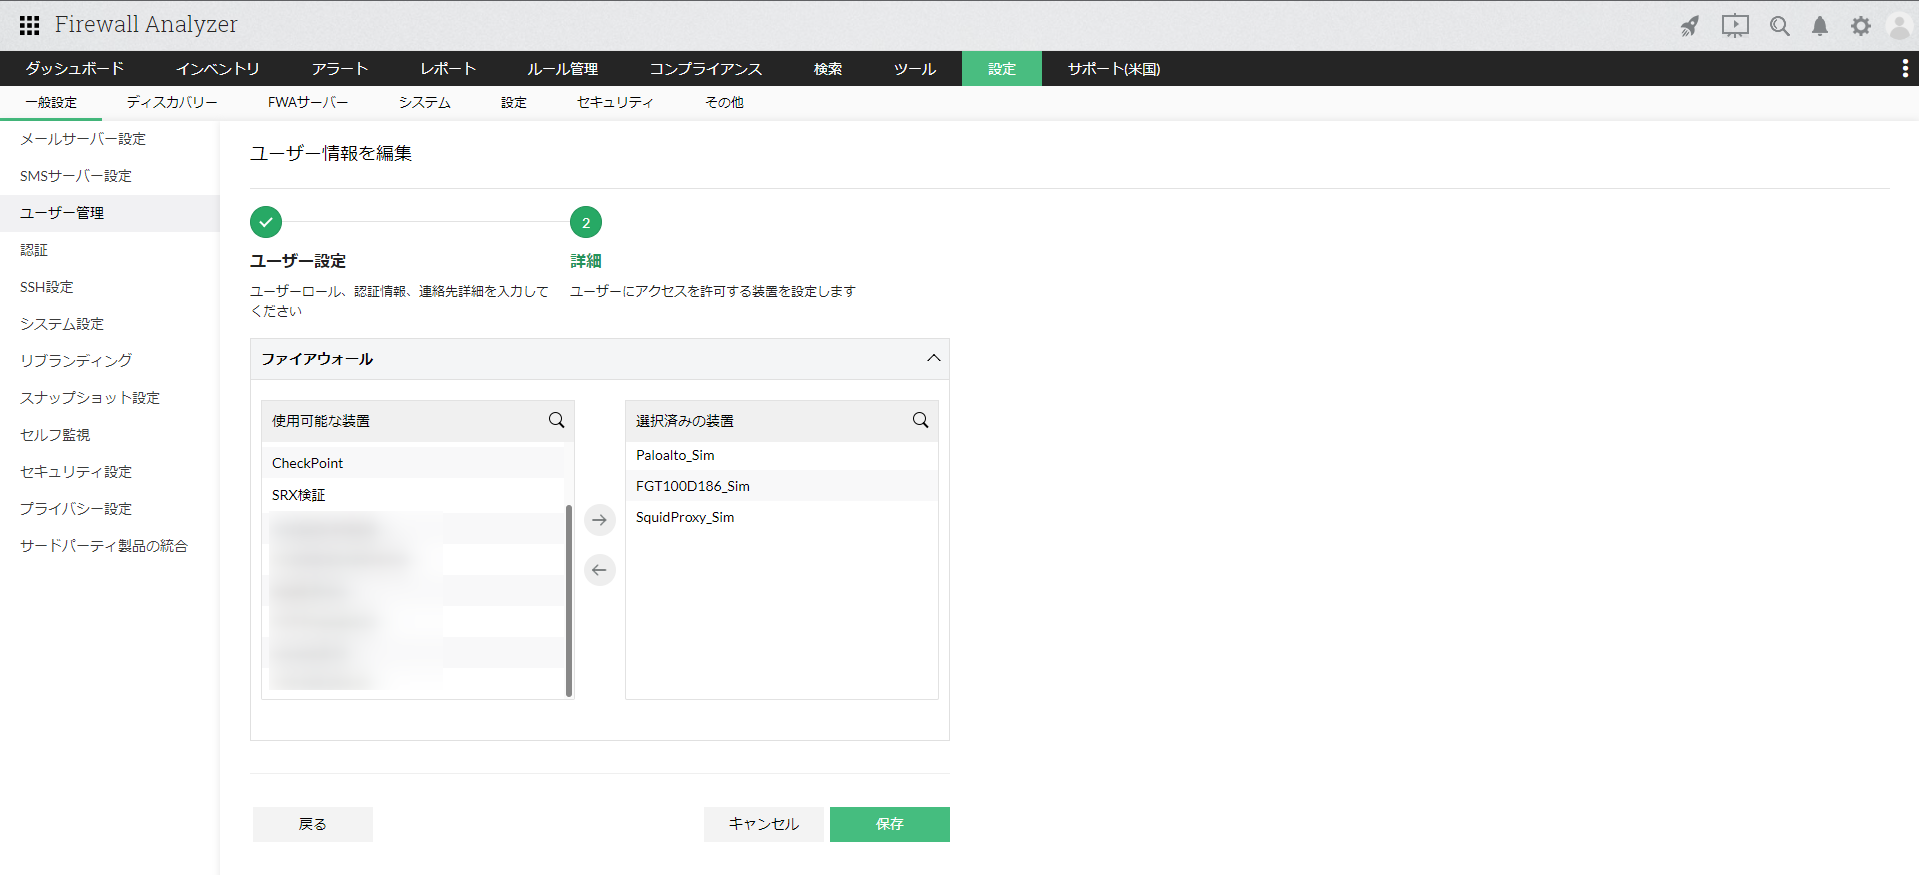Click the completed ユーザー設定 step checkmark
The height and width of the screenshot is (875, 1919).
pos(266,222)
